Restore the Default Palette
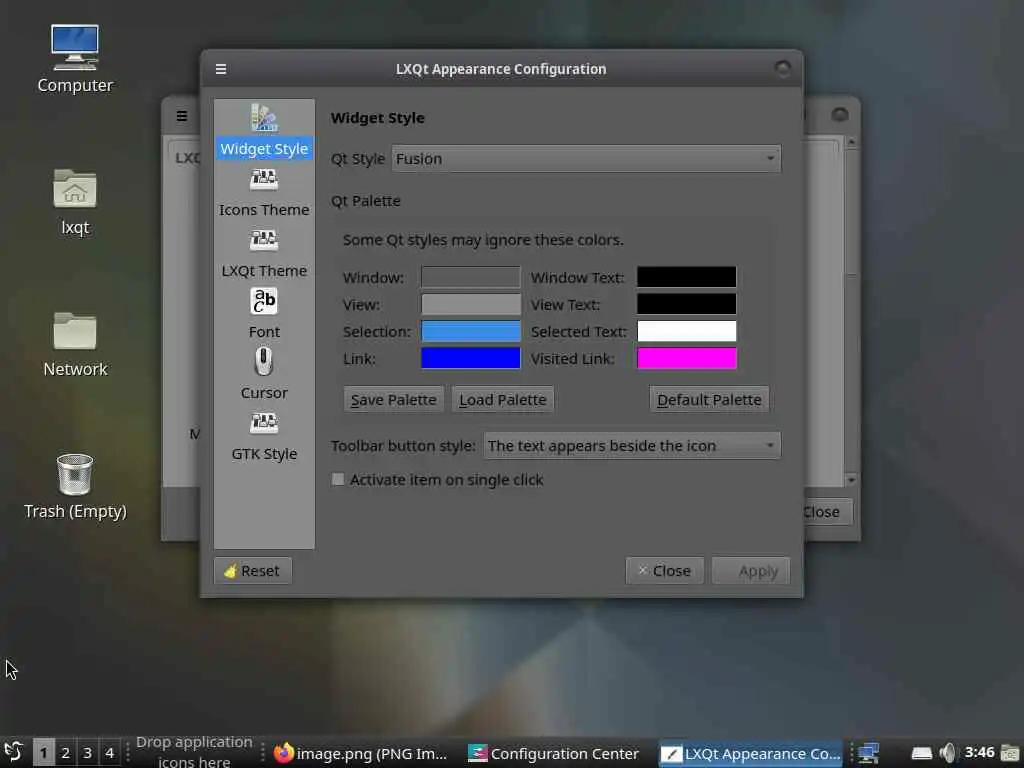Viewport: 1024px width, 768px height. tap(709, 400)
